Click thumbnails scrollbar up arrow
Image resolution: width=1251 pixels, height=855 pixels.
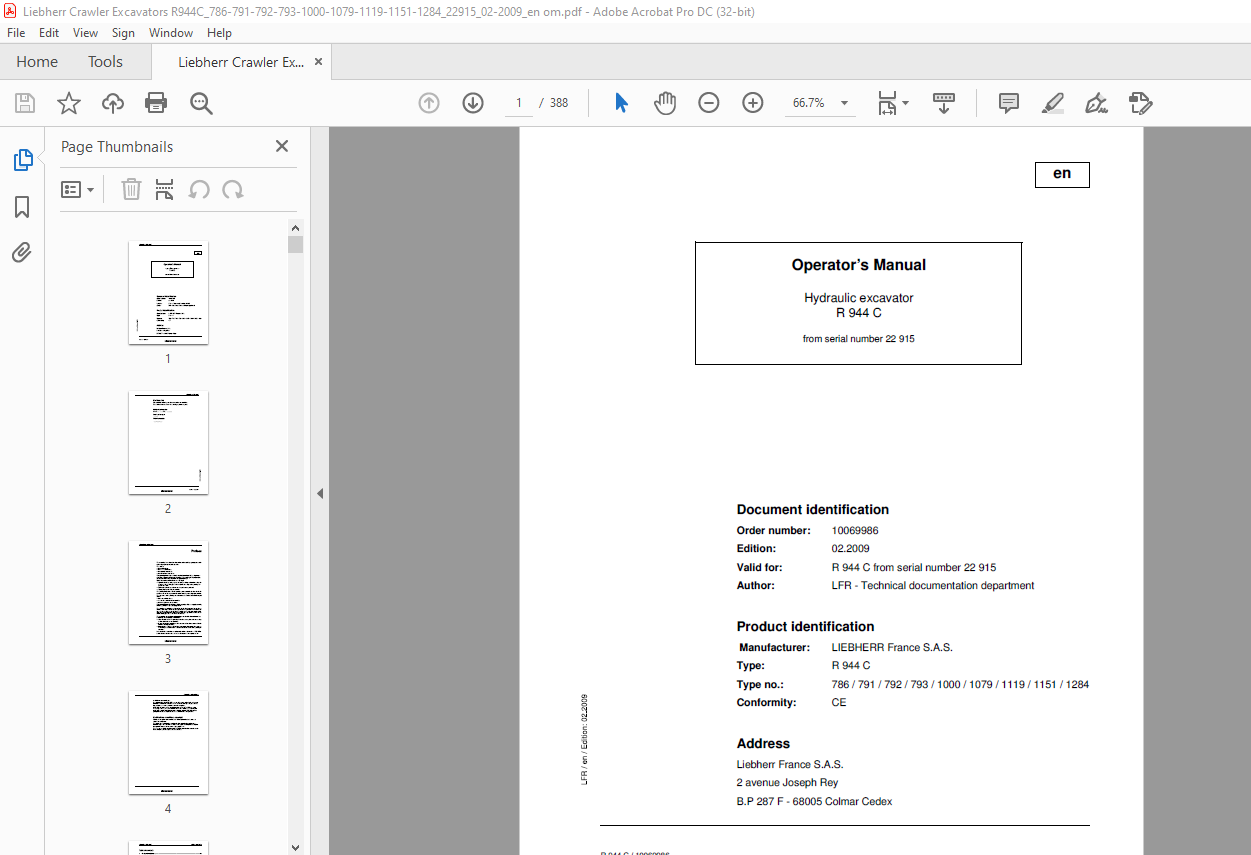(295, 229)
